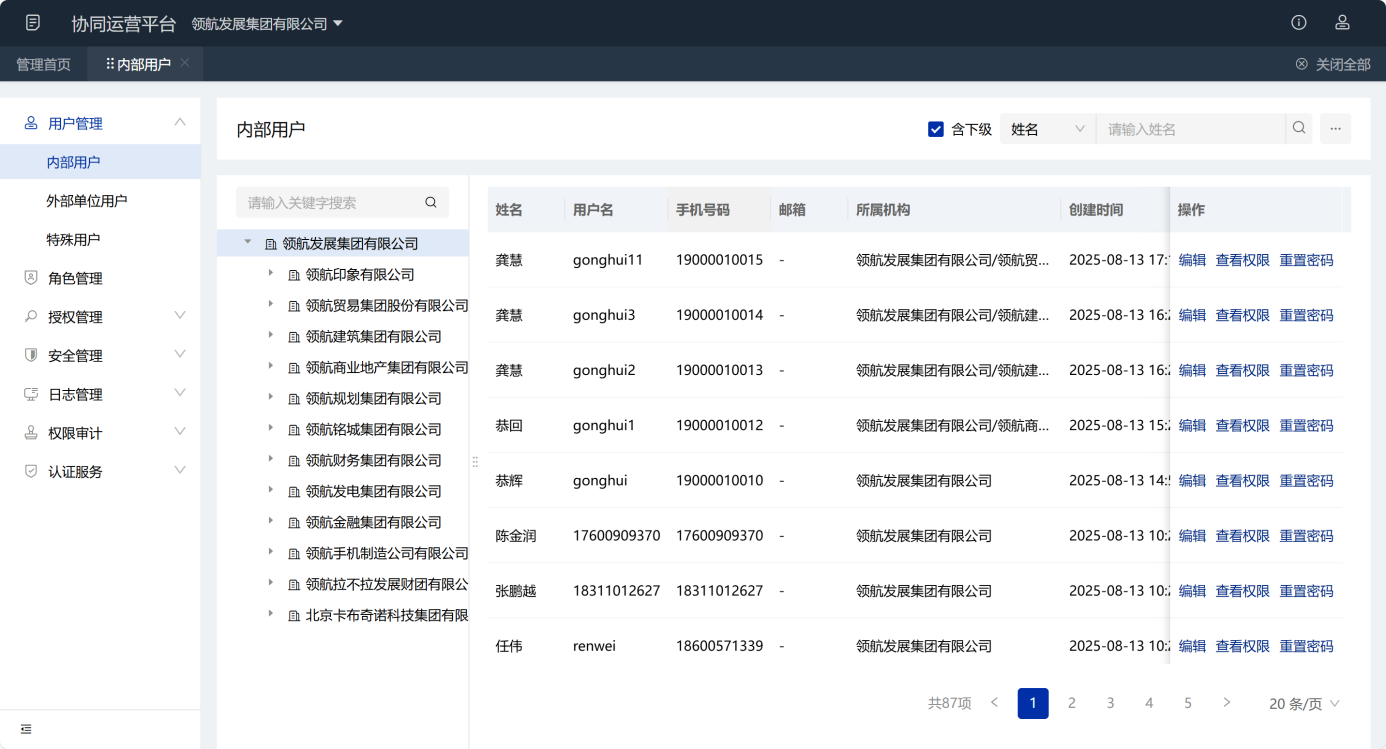Select 领航规划集团有限公司 in the tree

click(x=373, y=398)
